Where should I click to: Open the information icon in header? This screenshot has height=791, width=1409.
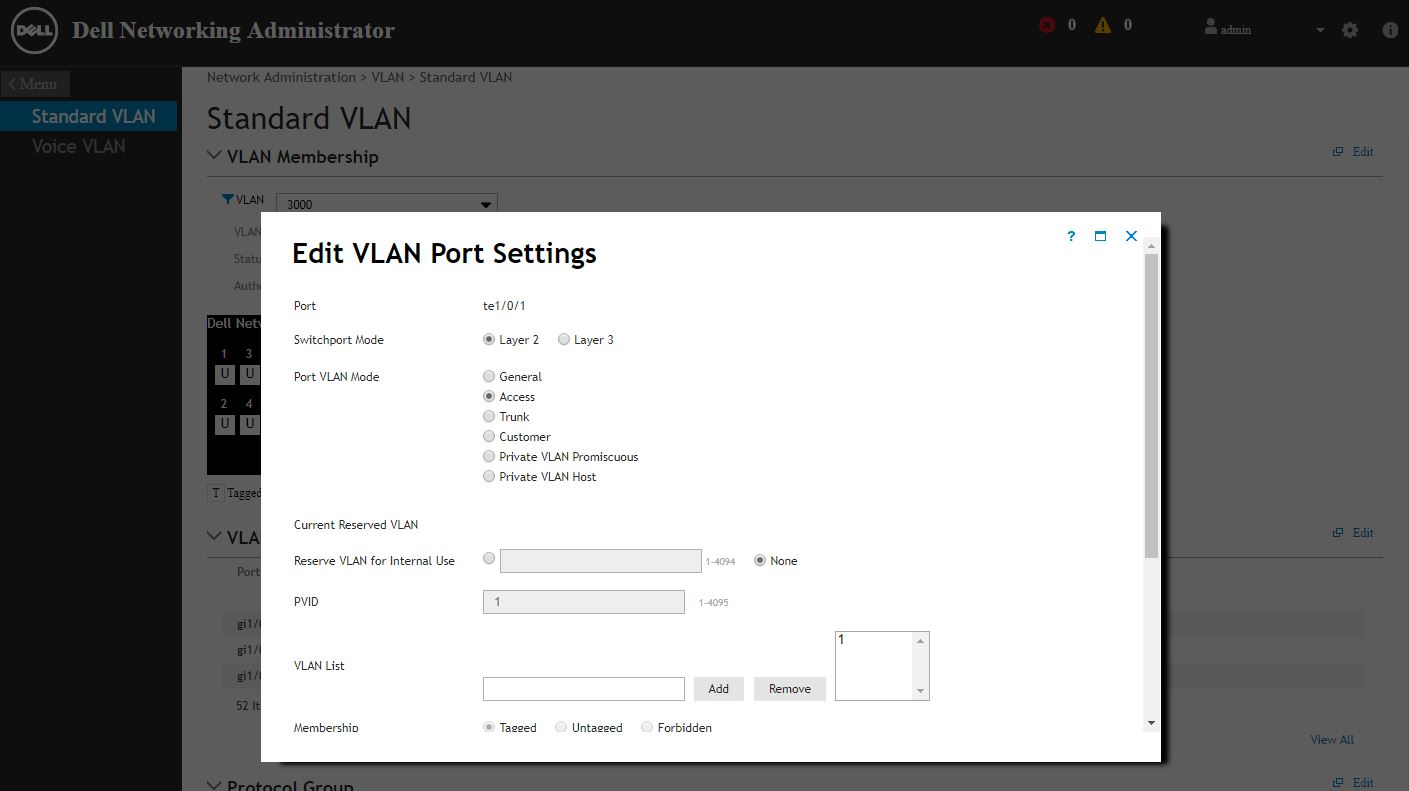[x=1390, y=30]
